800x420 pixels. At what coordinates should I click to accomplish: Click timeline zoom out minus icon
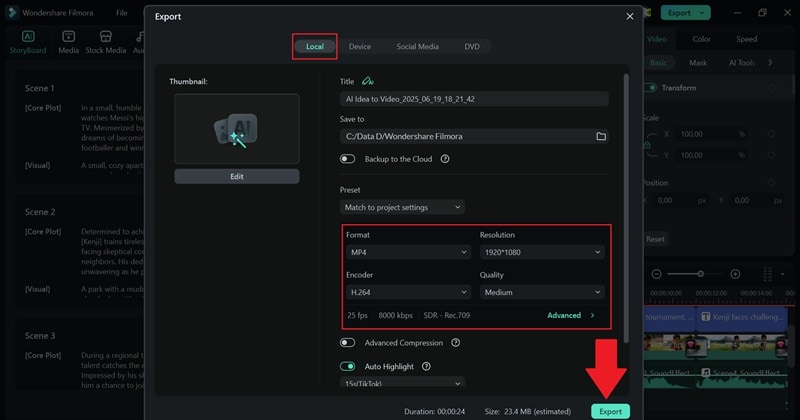tap(657, 274)
